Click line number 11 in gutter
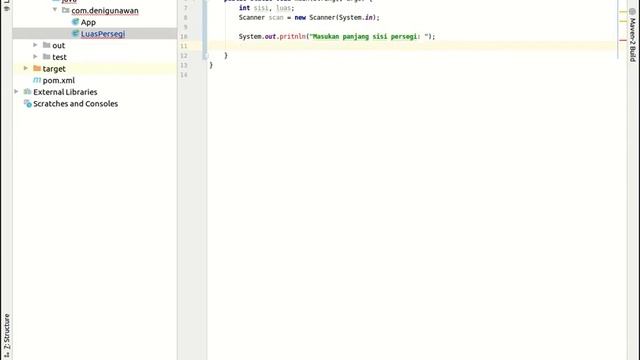The image size is (640, 360). pyautogui.click(x=184, y=46)
